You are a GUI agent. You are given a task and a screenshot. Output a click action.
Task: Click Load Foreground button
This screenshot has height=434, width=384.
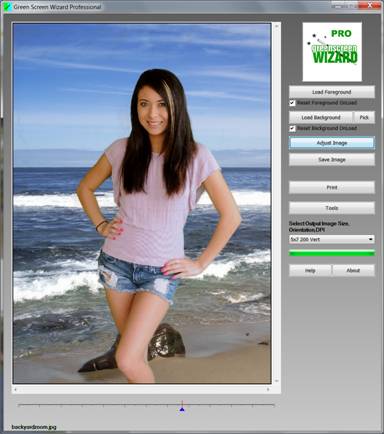332,92
